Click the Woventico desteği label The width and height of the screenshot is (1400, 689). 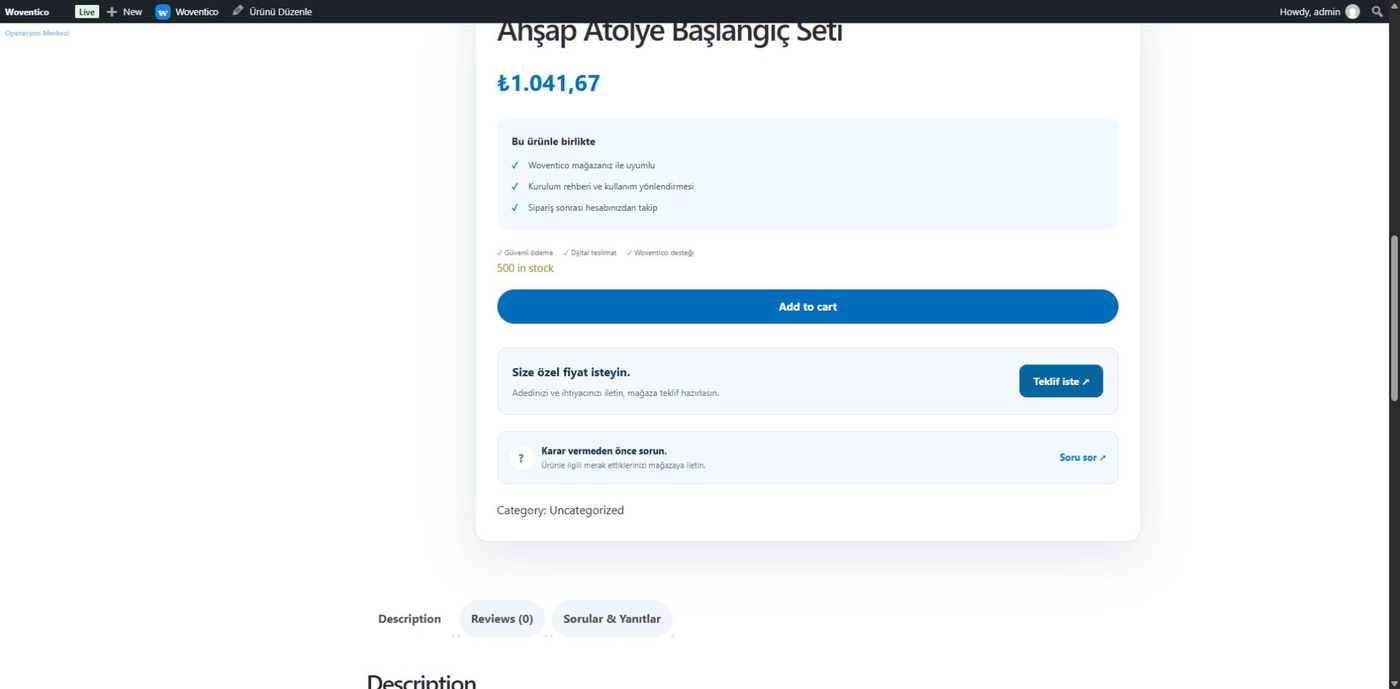660,253
